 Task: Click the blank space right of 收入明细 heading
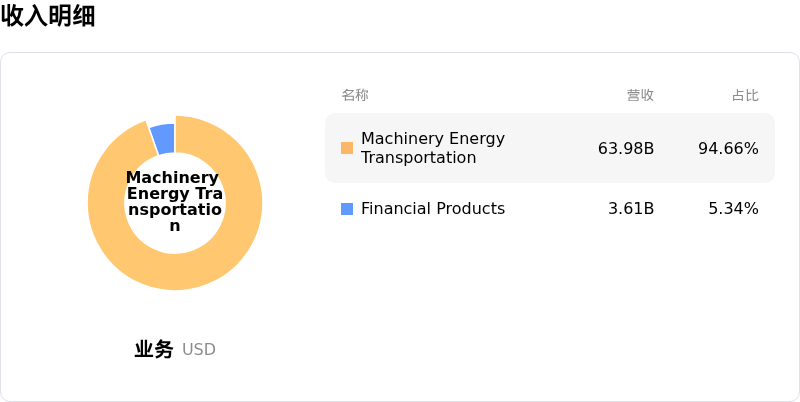click(400, 16)
